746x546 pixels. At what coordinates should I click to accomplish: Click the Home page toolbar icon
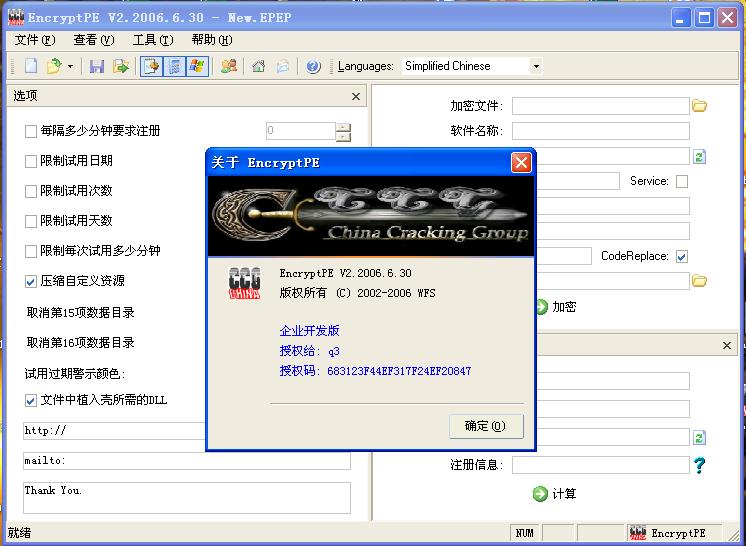click(x=258, y=66)
